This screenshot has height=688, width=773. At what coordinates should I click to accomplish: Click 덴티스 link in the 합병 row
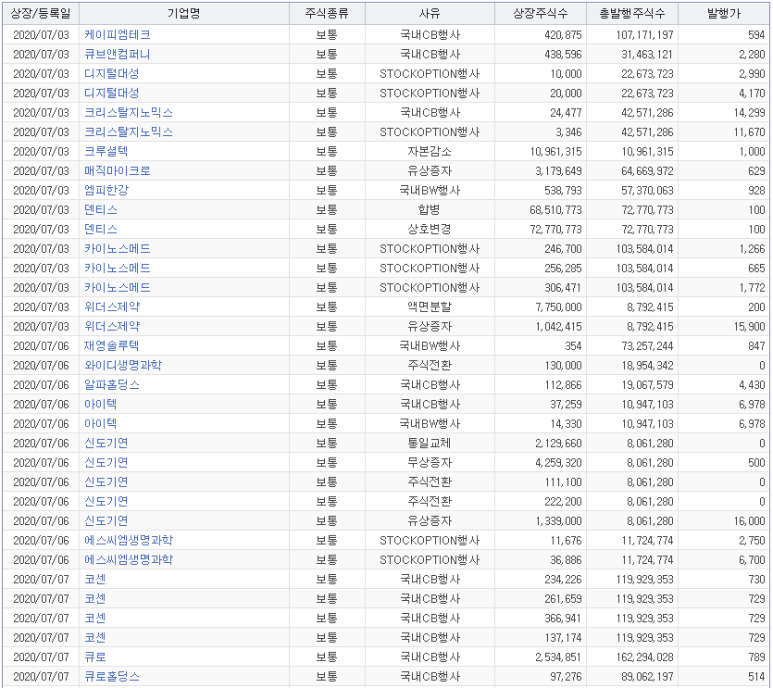pyautogui.click(x=101, y=210)
